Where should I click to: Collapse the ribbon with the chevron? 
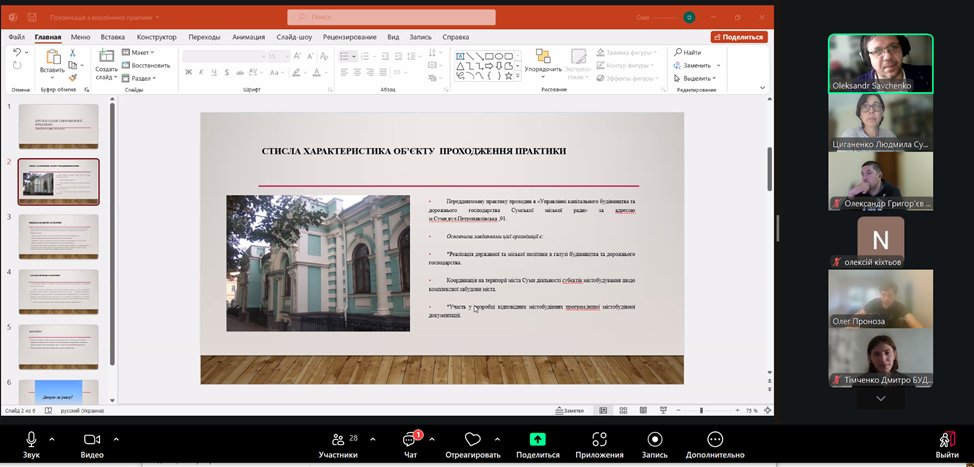(763, 88)
